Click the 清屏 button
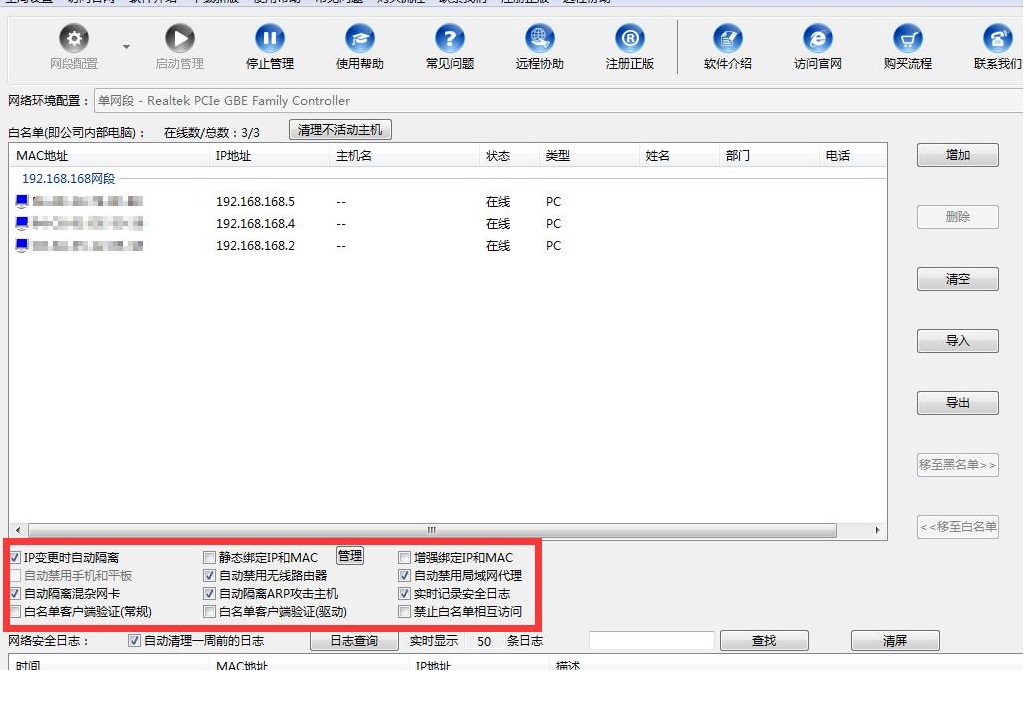Image resolution: width=1025 pixels, height=704 pixels. [895, 641]
